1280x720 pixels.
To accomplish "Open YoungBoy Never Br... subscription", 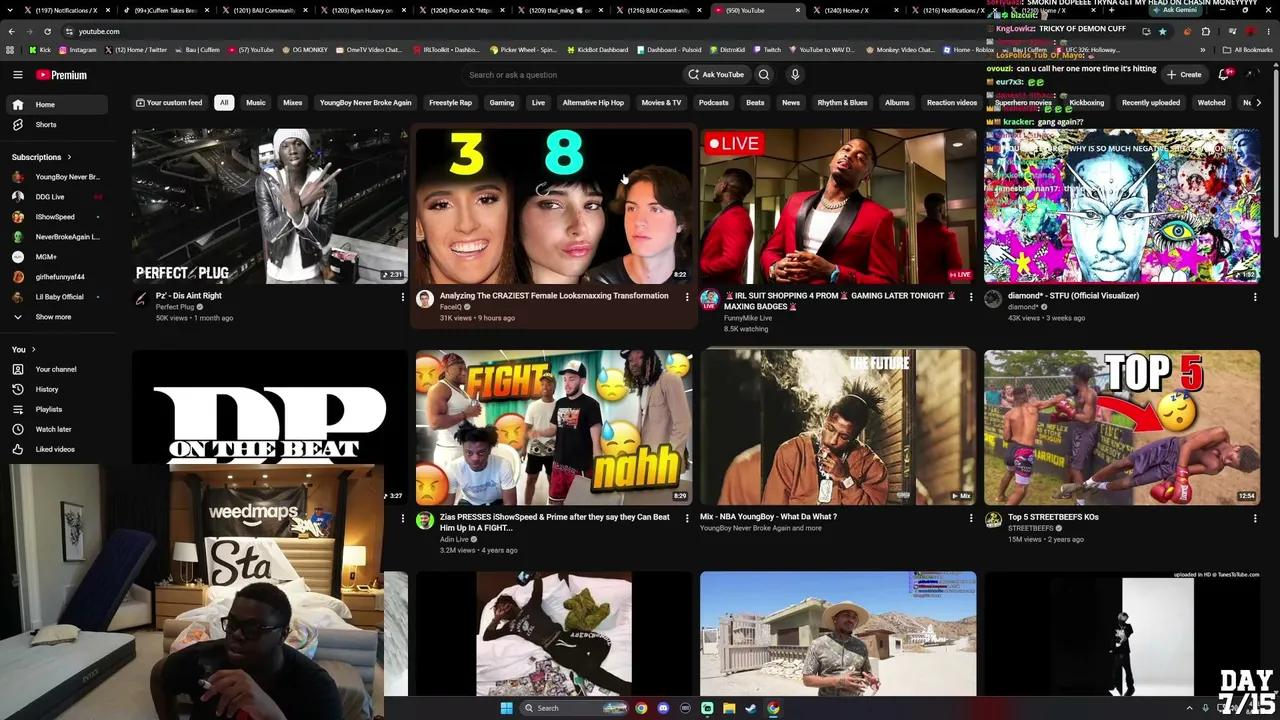I will coord(58,177).
